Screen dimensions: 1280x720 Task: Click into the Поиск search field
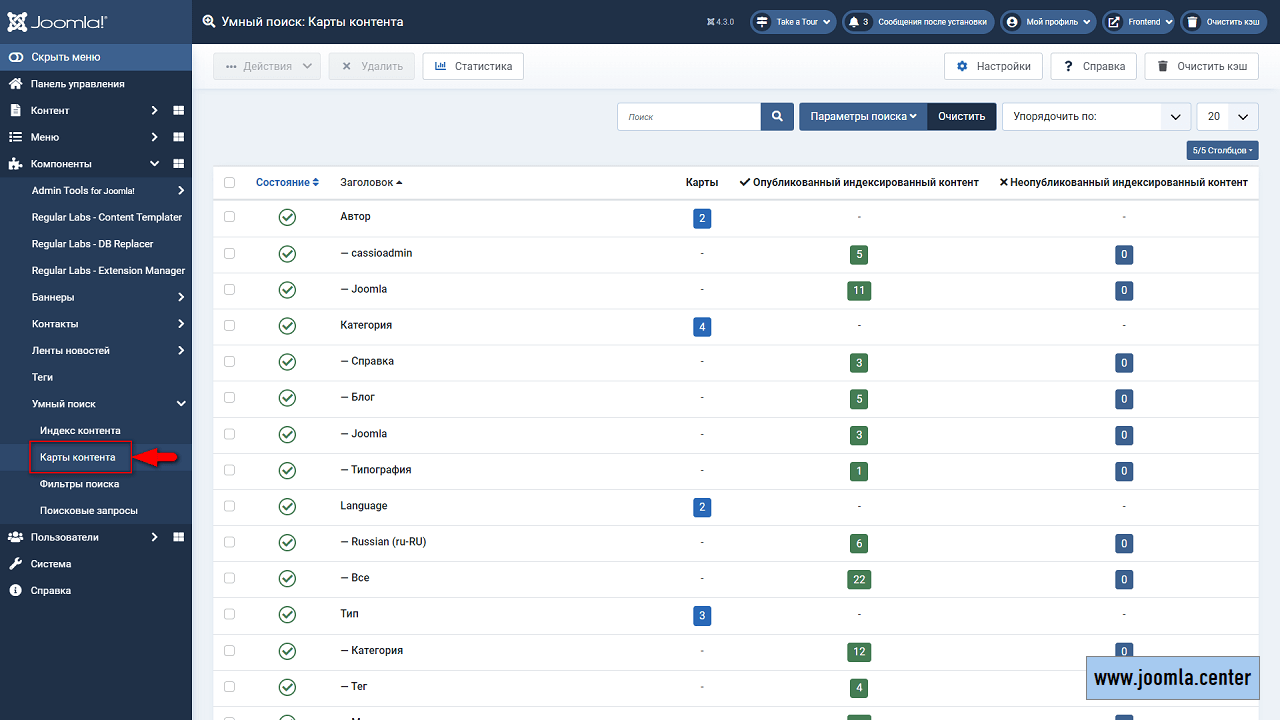click(689, 117)
